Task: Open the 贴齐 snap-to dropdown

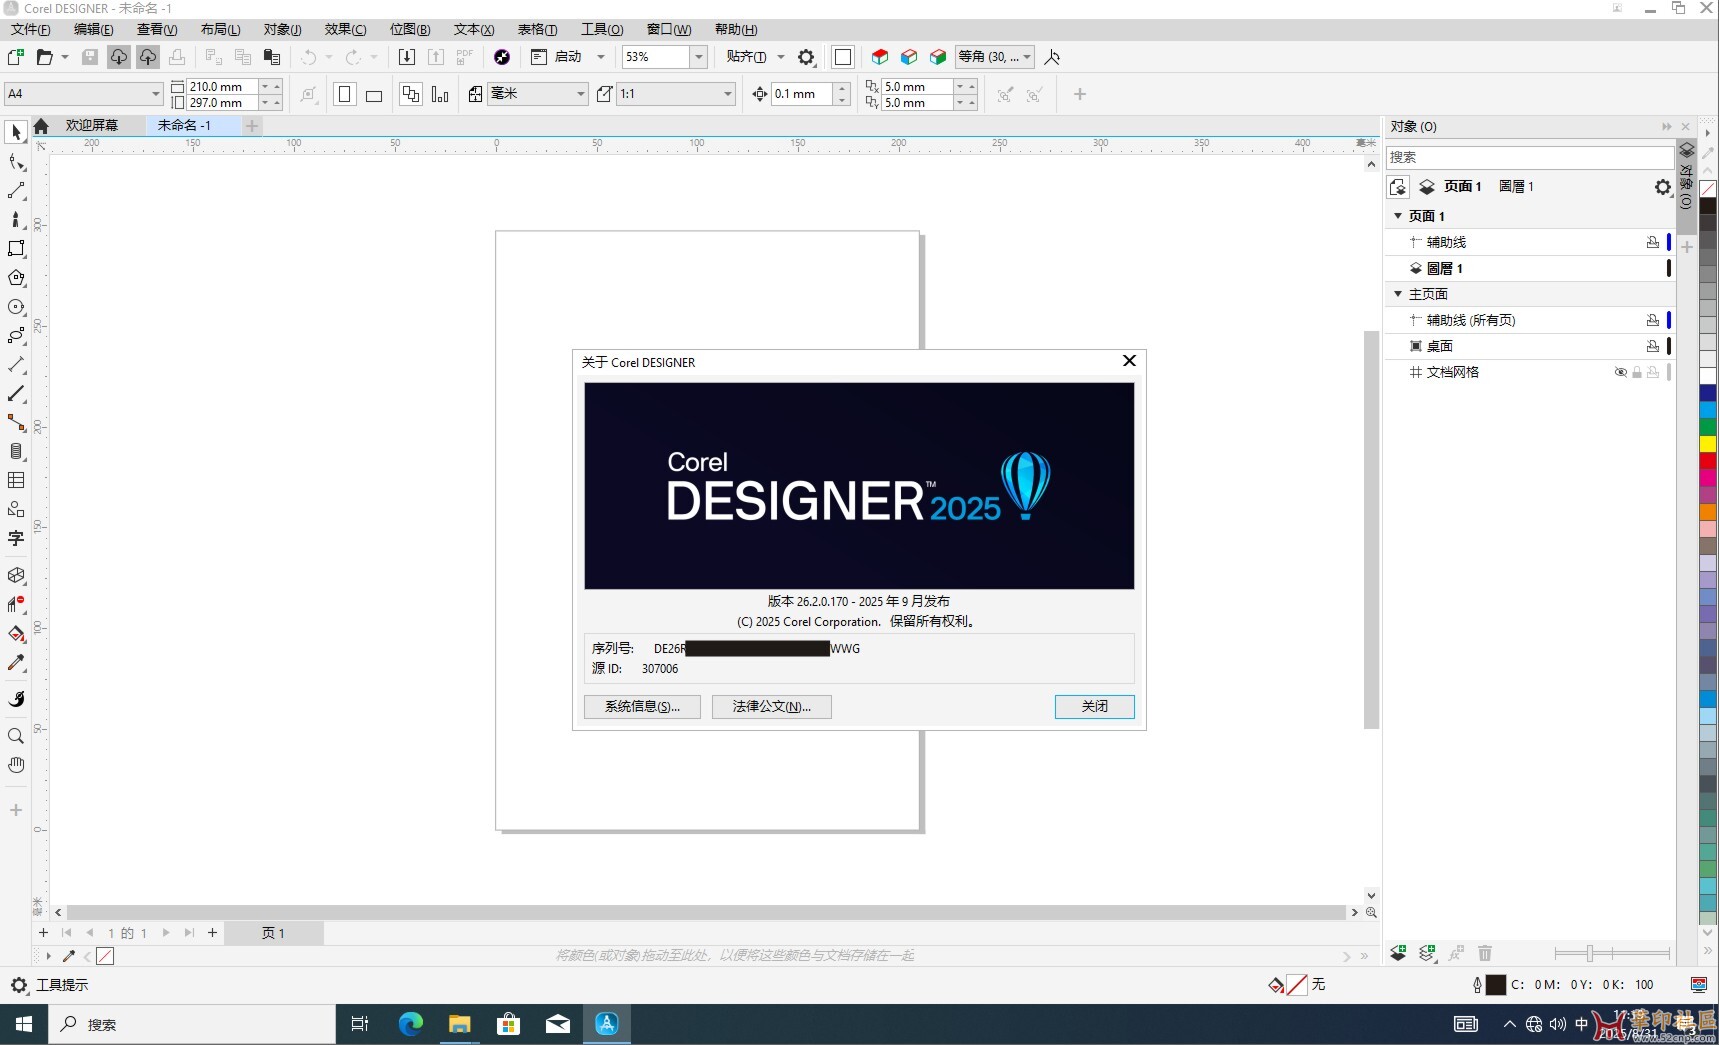Action: tap(781, 57)
